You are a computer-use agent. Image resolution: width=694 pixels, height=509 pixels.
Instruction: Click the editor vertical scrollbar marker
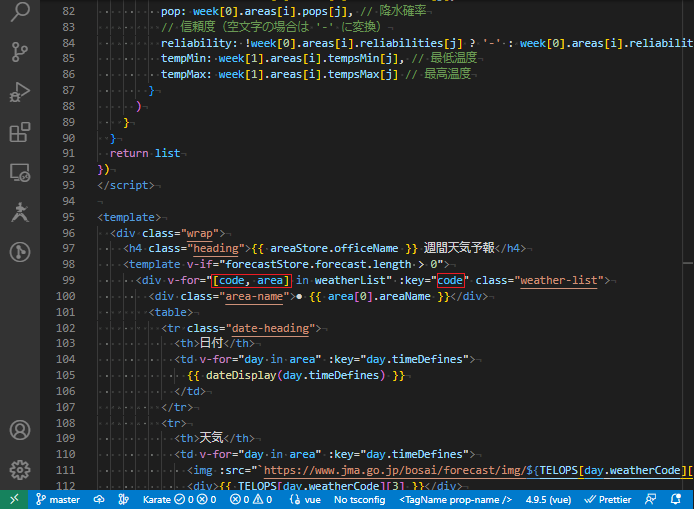coord(688,264)
